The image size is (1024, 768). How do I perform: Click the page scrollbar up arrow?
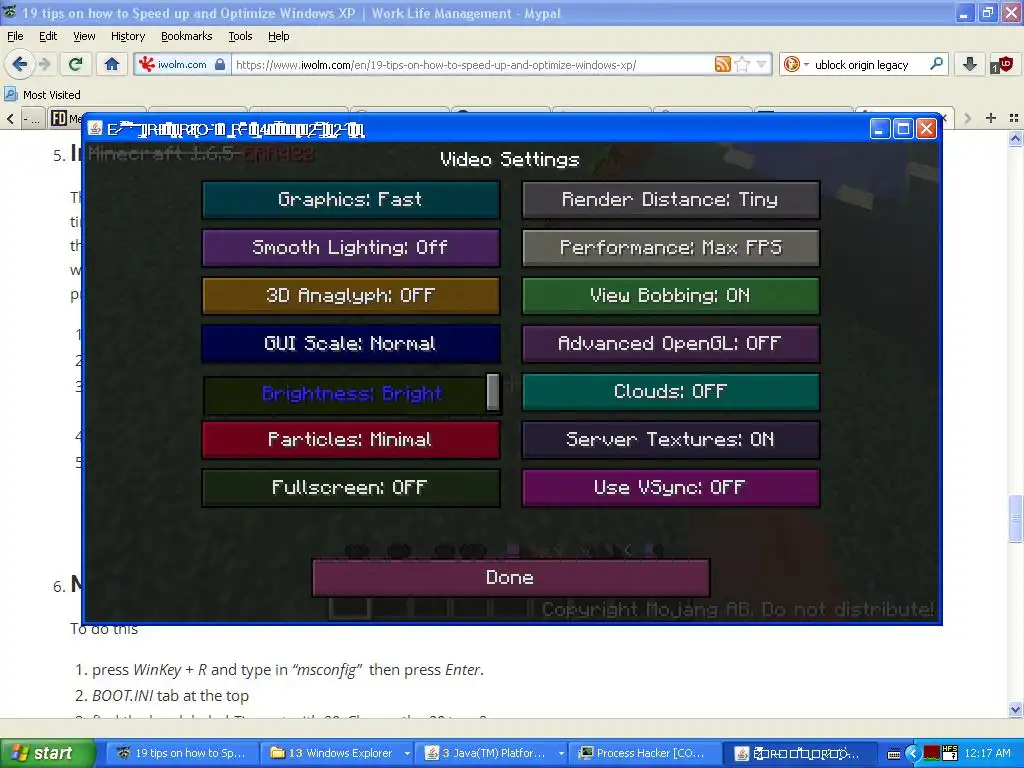[1016, 138]
